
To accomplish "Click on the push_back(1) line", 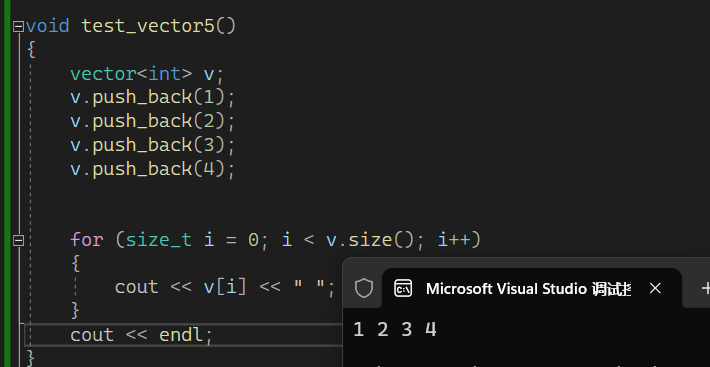I will (153, 97).
